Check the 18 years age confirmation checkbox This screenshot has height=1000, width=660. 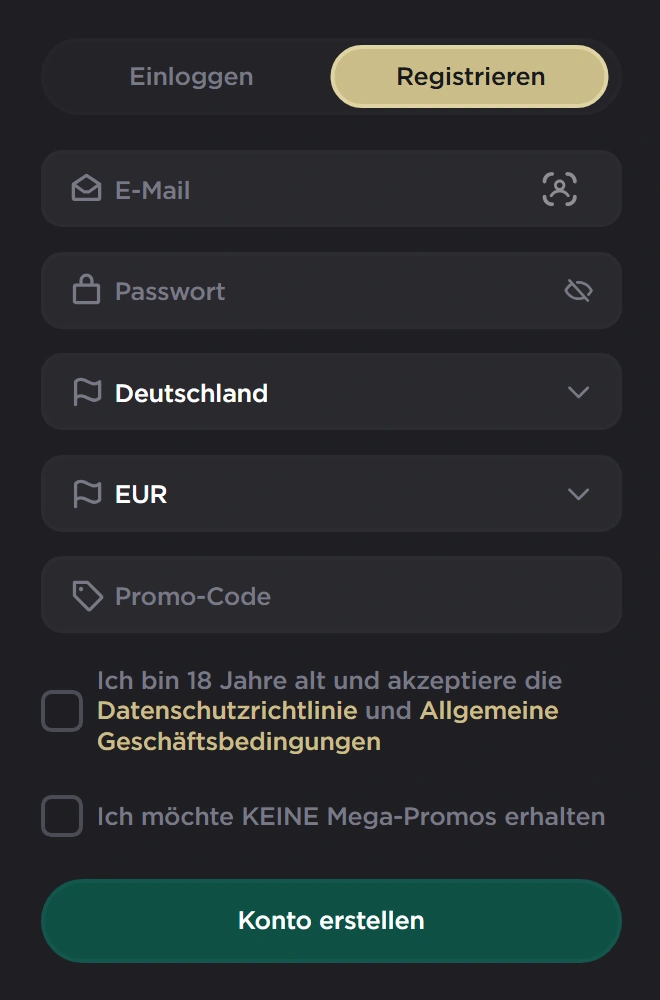pos(61,711)
